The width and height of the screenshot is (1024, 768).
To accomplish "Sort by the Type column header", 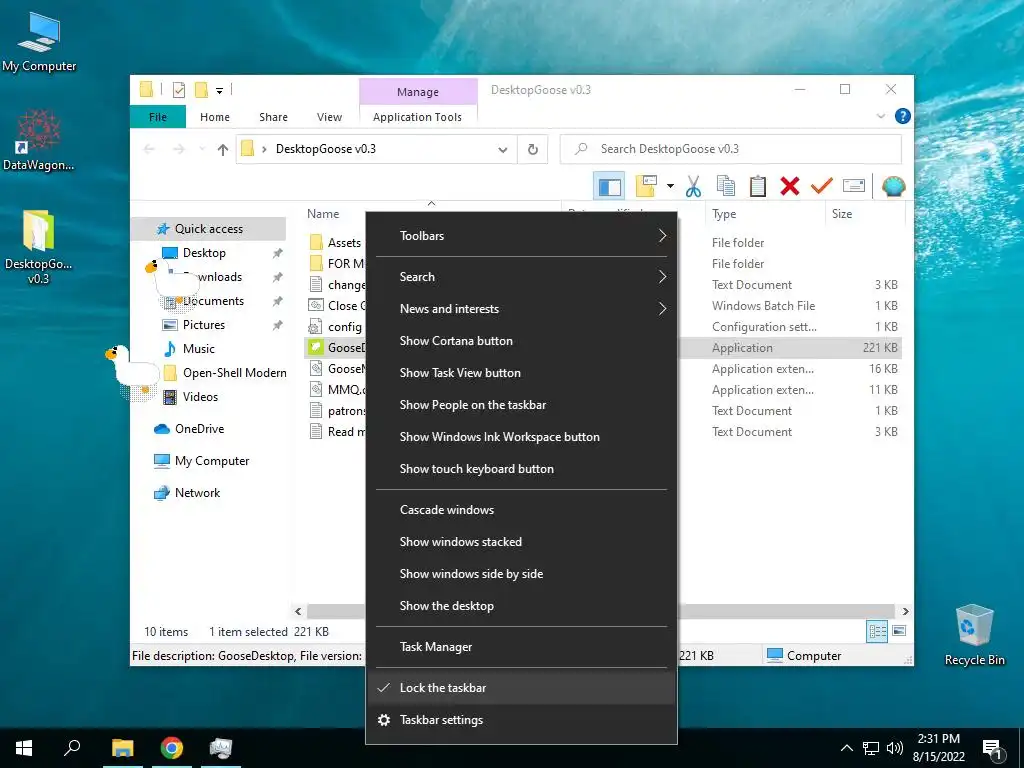I will [765, 214].
